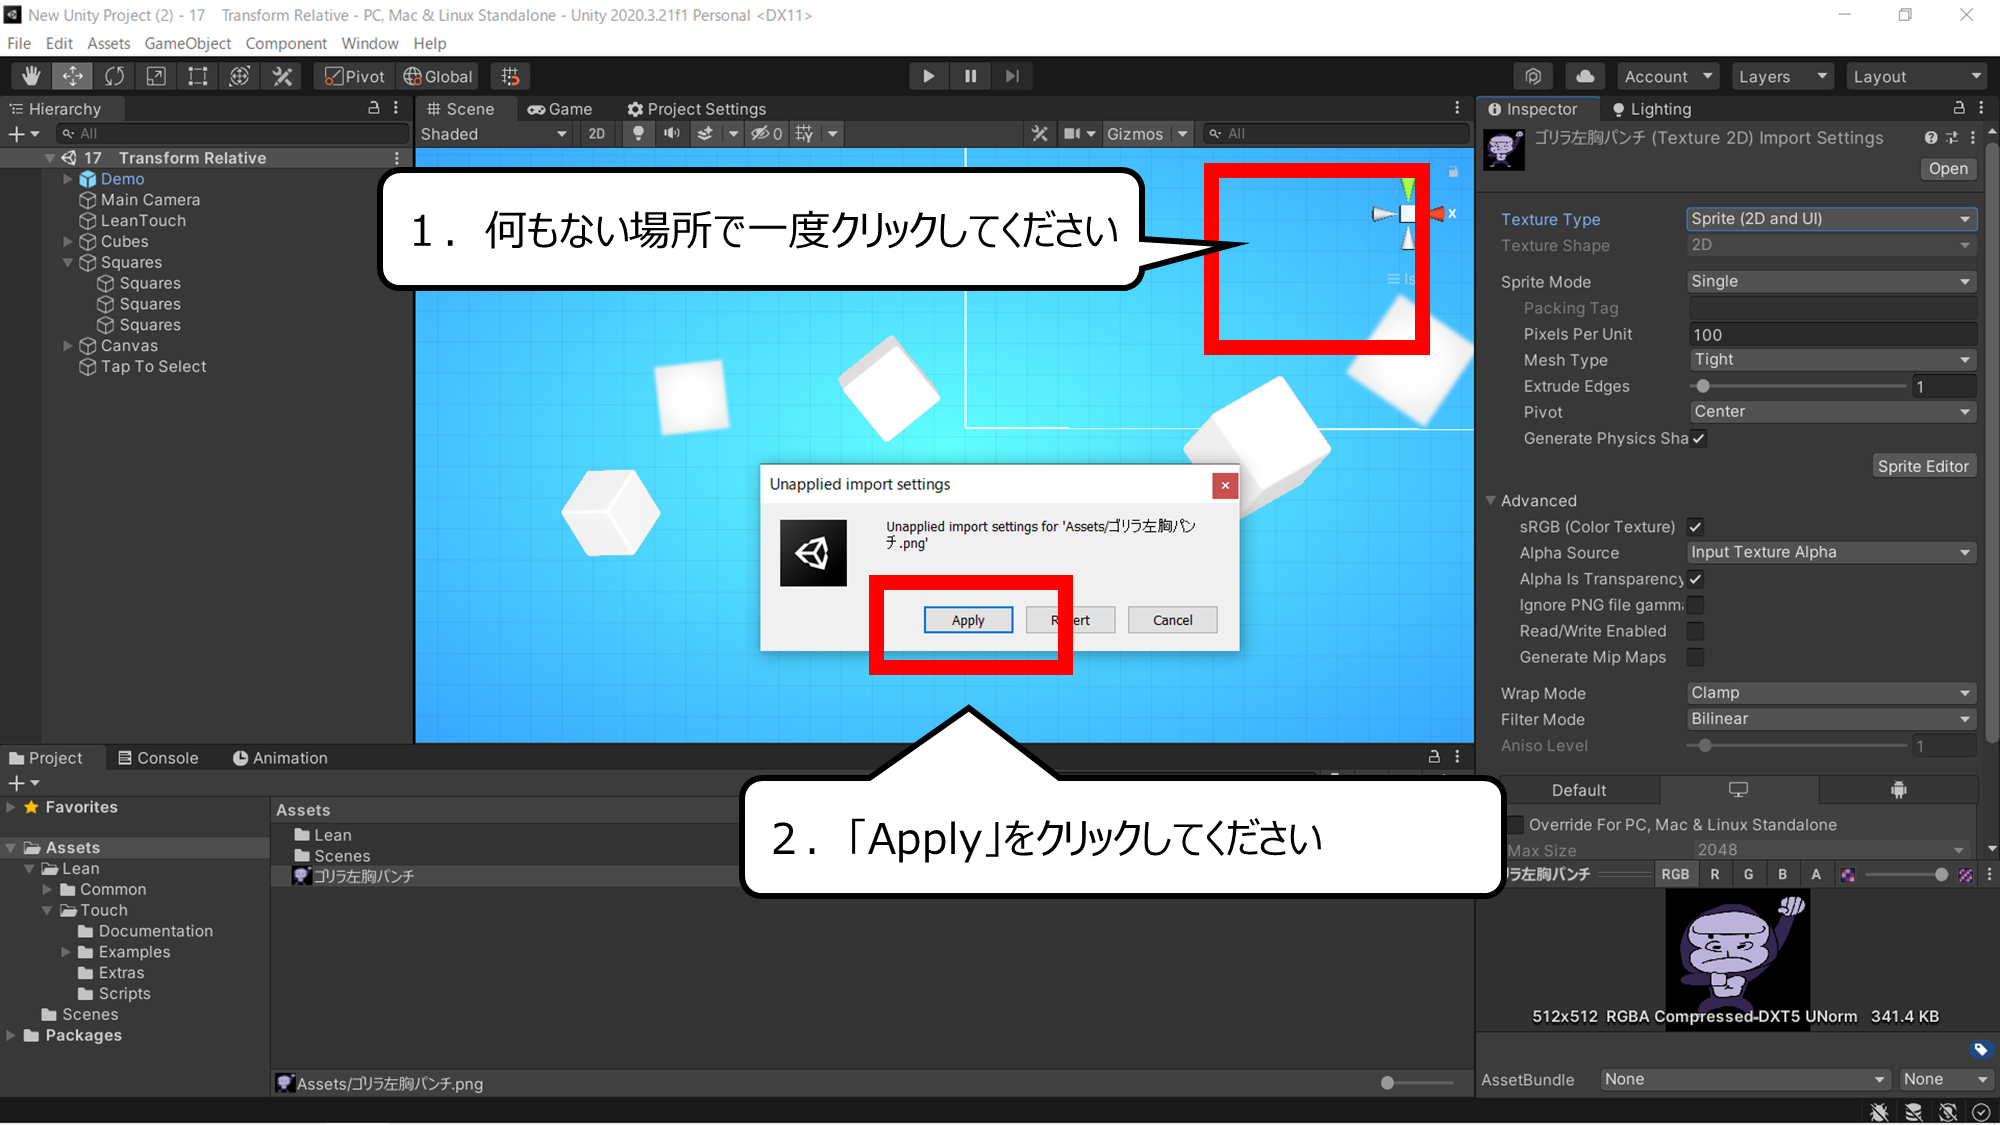Toggle grid snapping icon
This screenshot has height=1125, width=2000.
click(x=510, y=76)
